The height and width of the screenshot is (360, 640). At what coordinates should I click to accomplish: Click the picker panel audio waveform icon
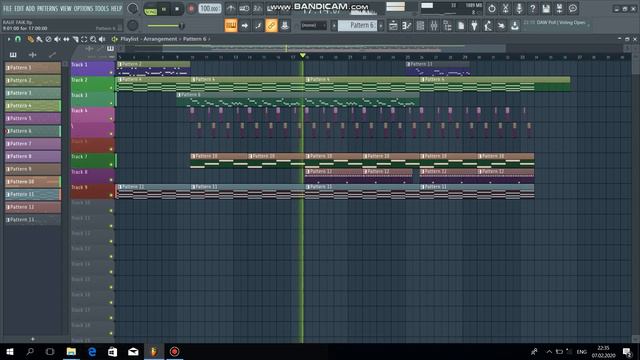(x=33, y=55)
